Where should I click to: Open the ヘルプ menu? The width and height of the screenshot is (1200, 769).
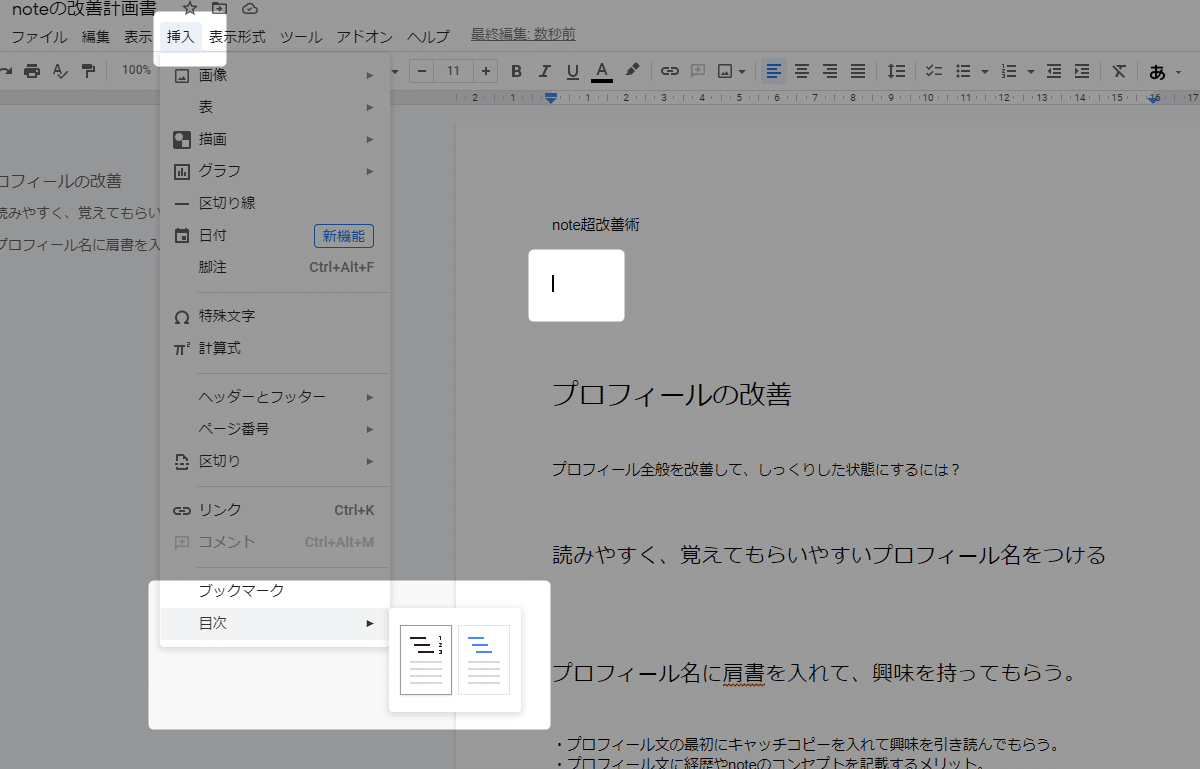[x=428, y=37]
